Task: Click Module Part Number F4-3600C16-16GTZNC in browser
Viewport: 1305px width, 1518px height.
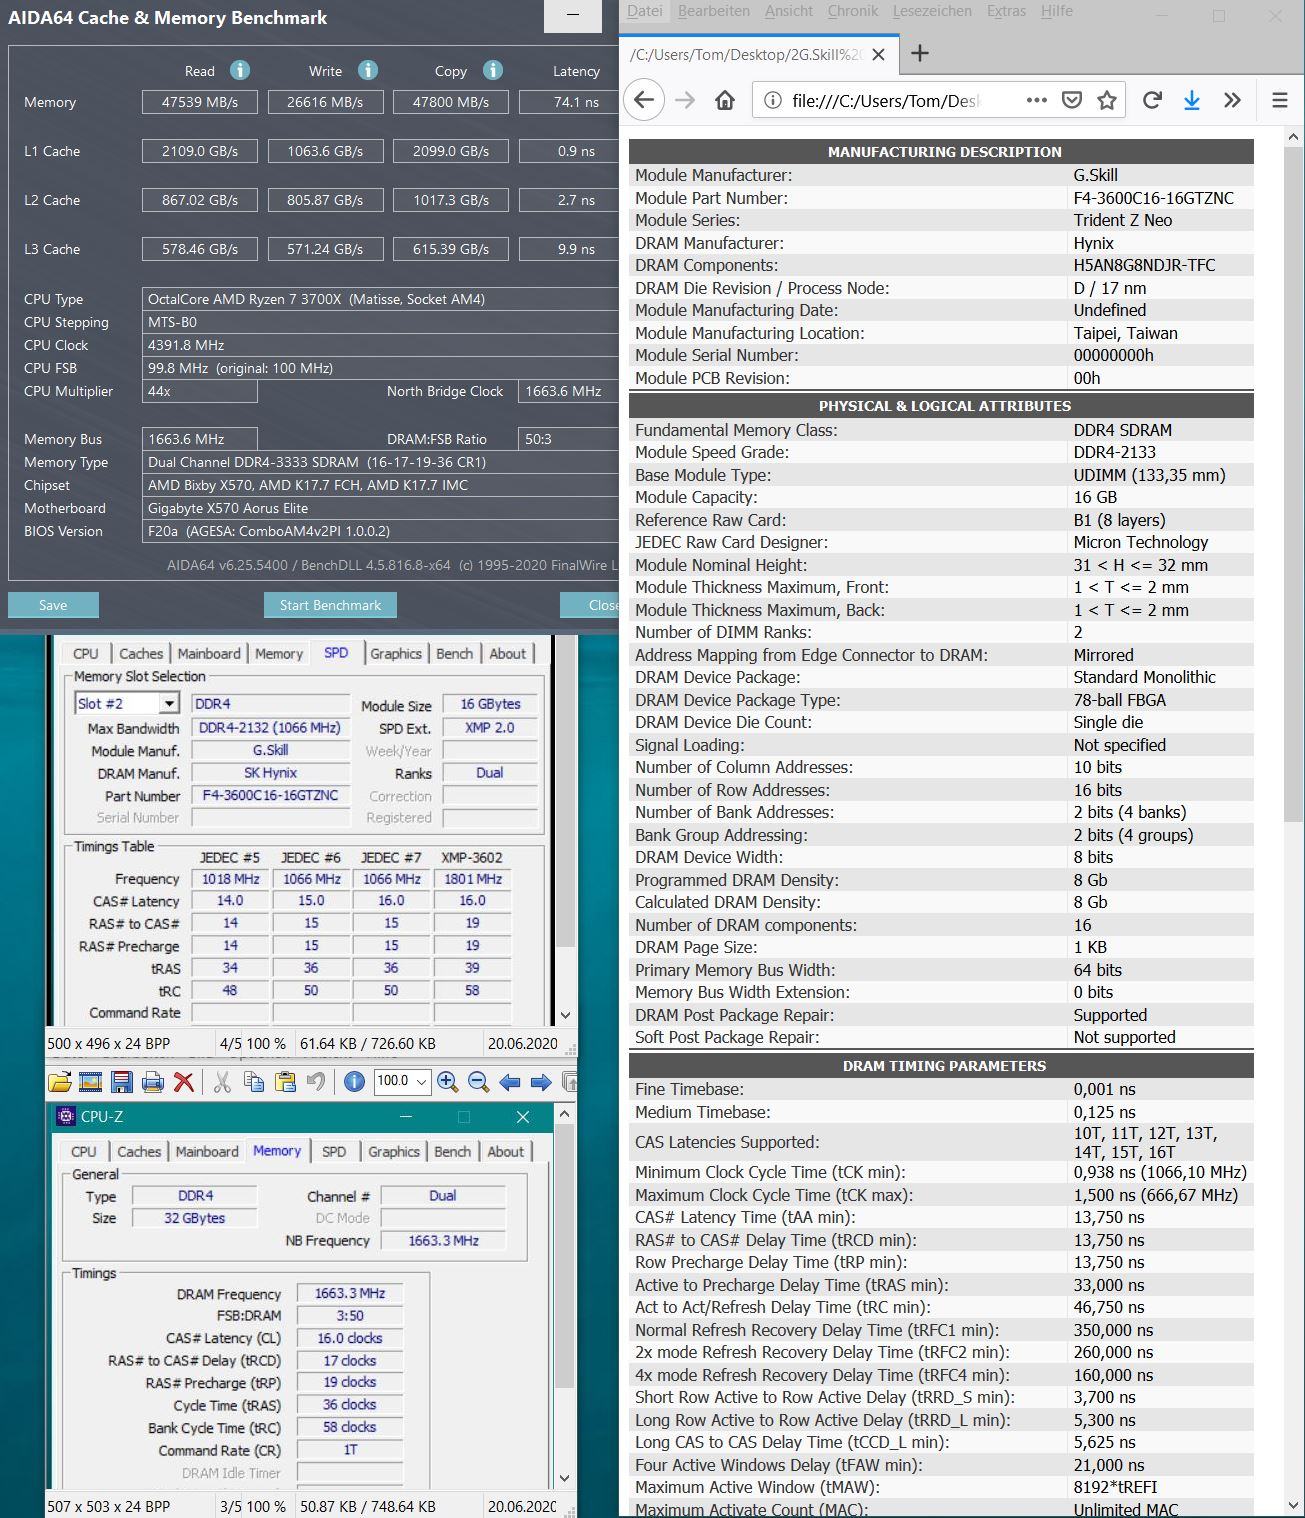Action: [1154, 198]
